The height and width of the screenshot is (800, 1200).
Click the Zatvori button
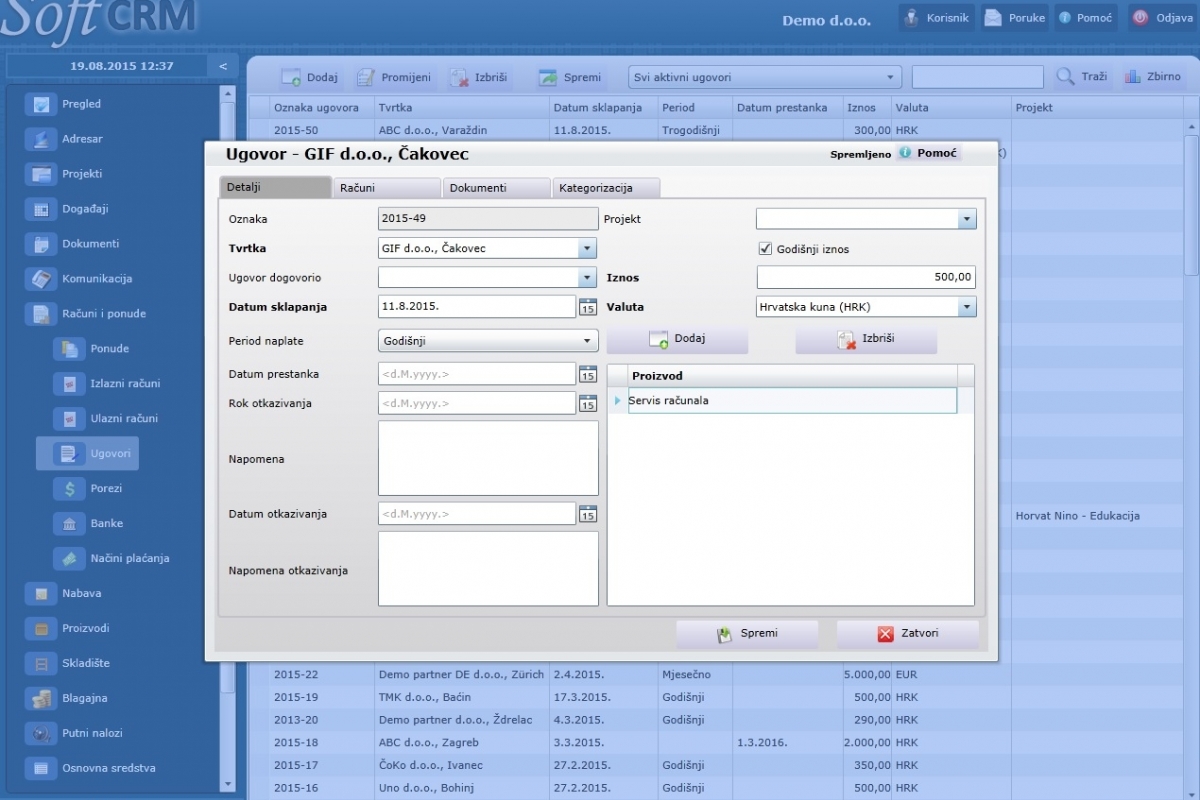pyautogui.click(x=907, y=633)
